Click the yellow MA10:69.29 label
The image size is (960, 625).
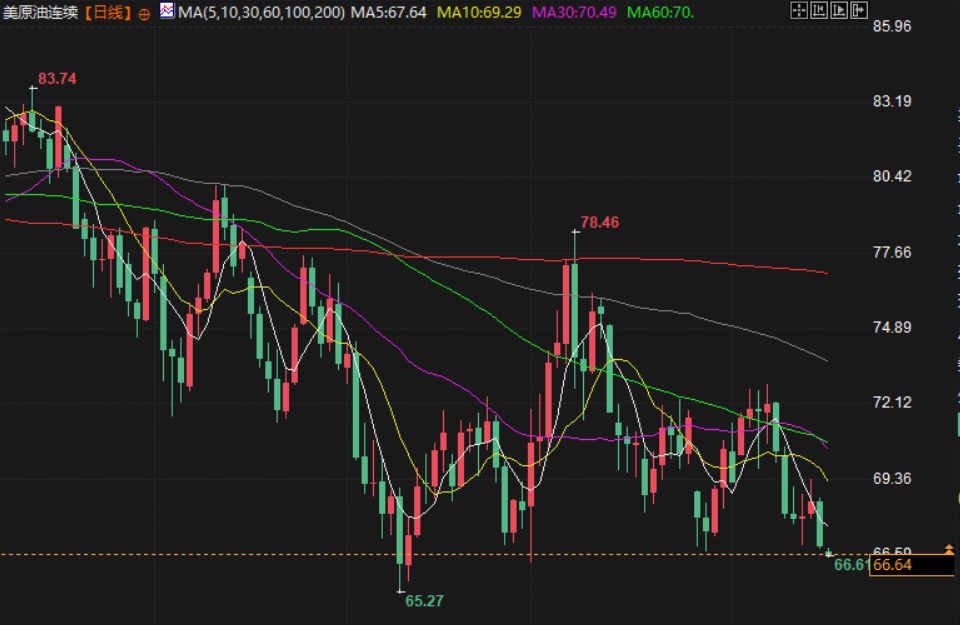479,12
